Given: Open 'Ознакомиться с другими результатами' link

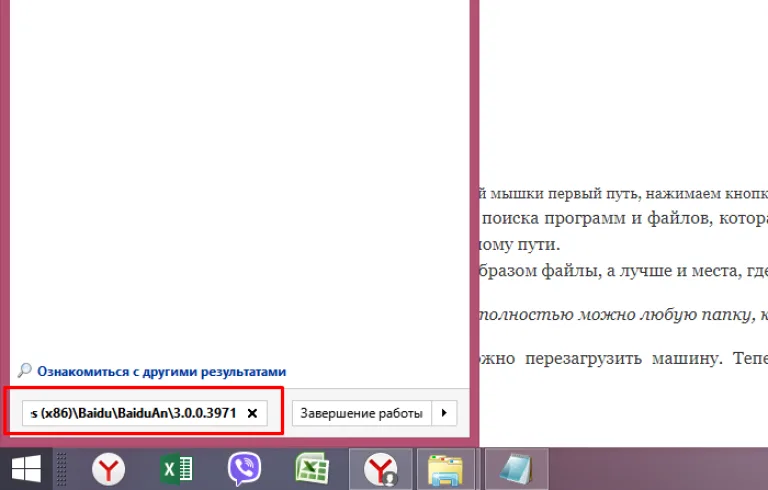Looking at the screenshot, I should point(162,371).
